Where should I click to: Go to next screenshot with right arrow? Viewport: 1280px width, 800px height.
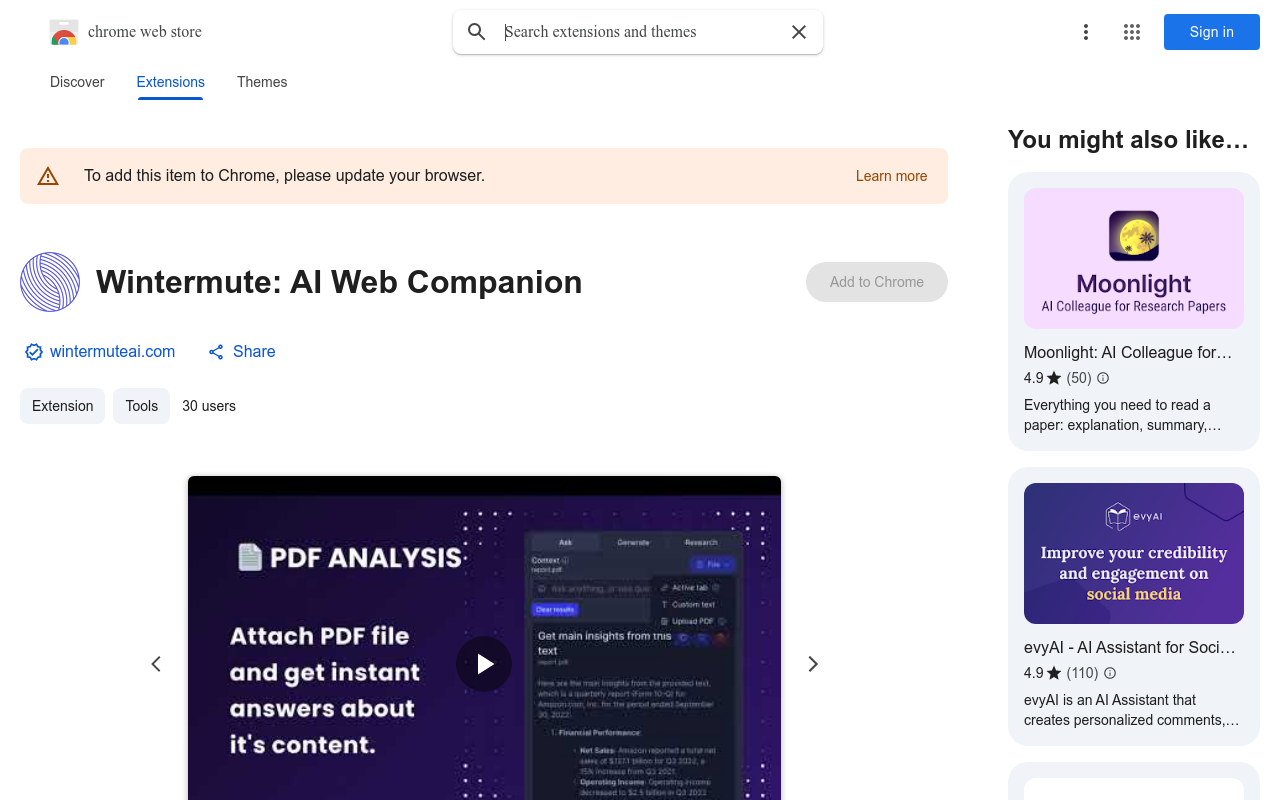point(813,664)
